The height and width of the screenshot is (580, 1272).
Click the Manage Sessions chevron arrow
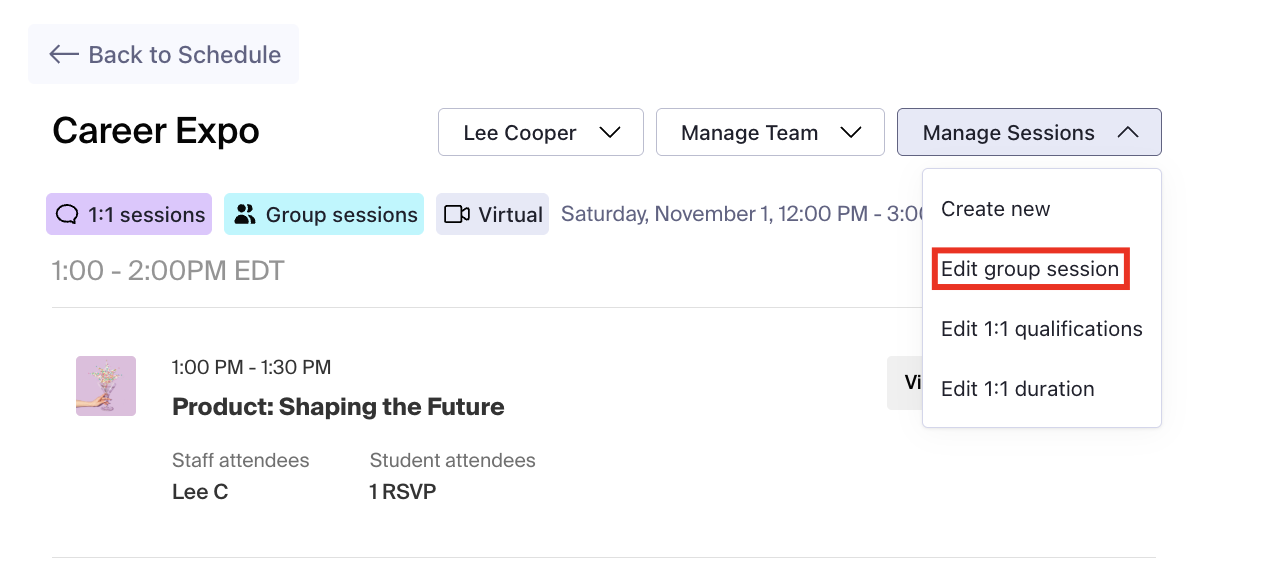[1127, 133]
